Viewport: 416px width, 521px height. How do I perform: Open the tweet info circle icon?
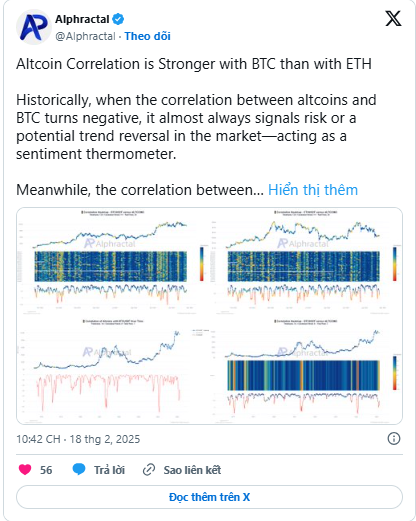[394, 438]
